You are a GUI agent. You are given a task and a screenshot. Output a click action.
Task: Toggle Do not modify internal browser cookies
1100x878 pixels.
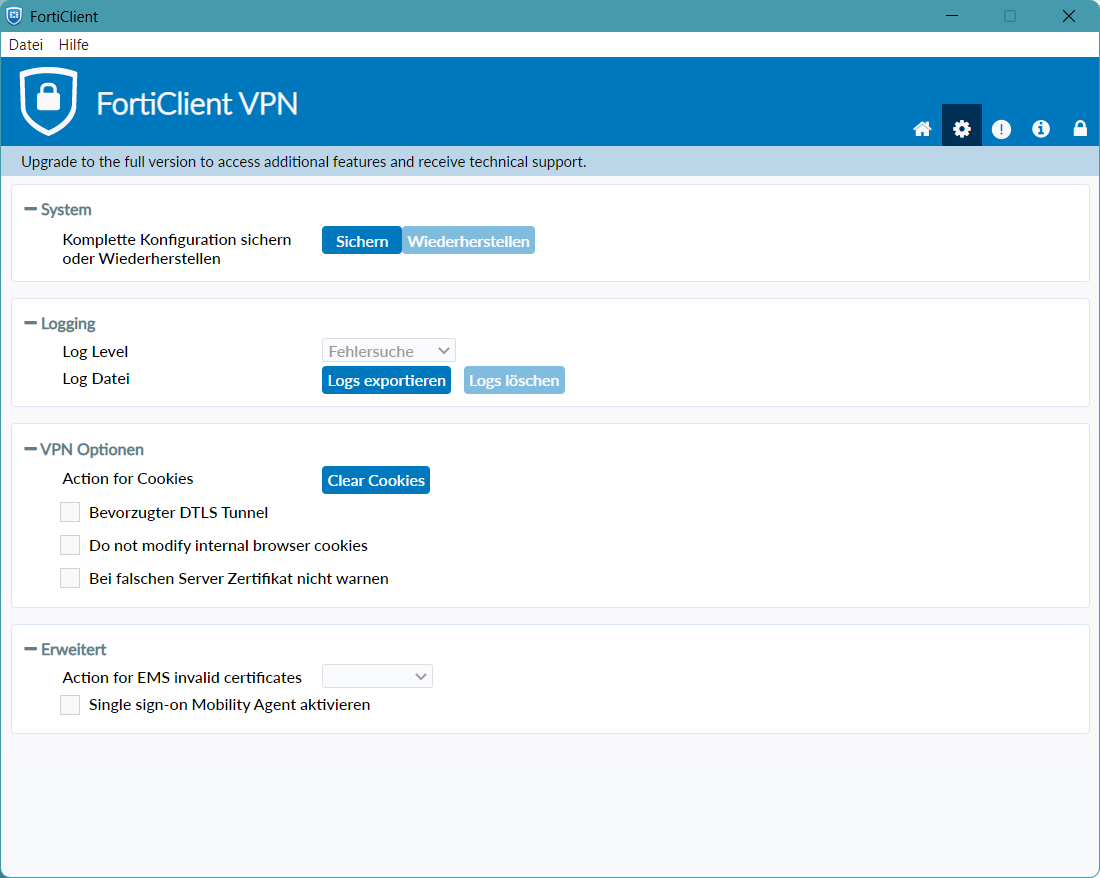tap(70, 546)
